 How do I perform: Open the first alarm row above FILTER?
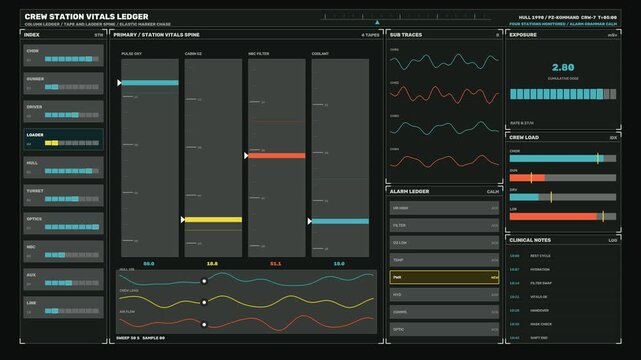click(444, 208)
